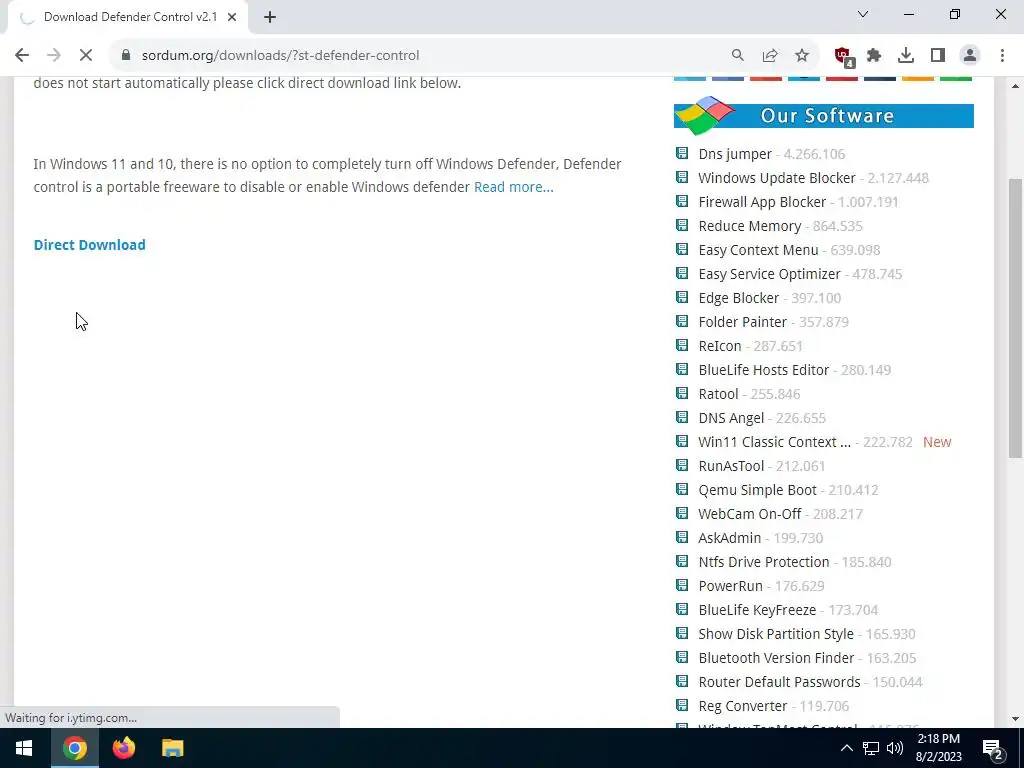Screen dimensions: 1024x768
Task: Click the scrollbar down arrow
Action: point(1016,719)
